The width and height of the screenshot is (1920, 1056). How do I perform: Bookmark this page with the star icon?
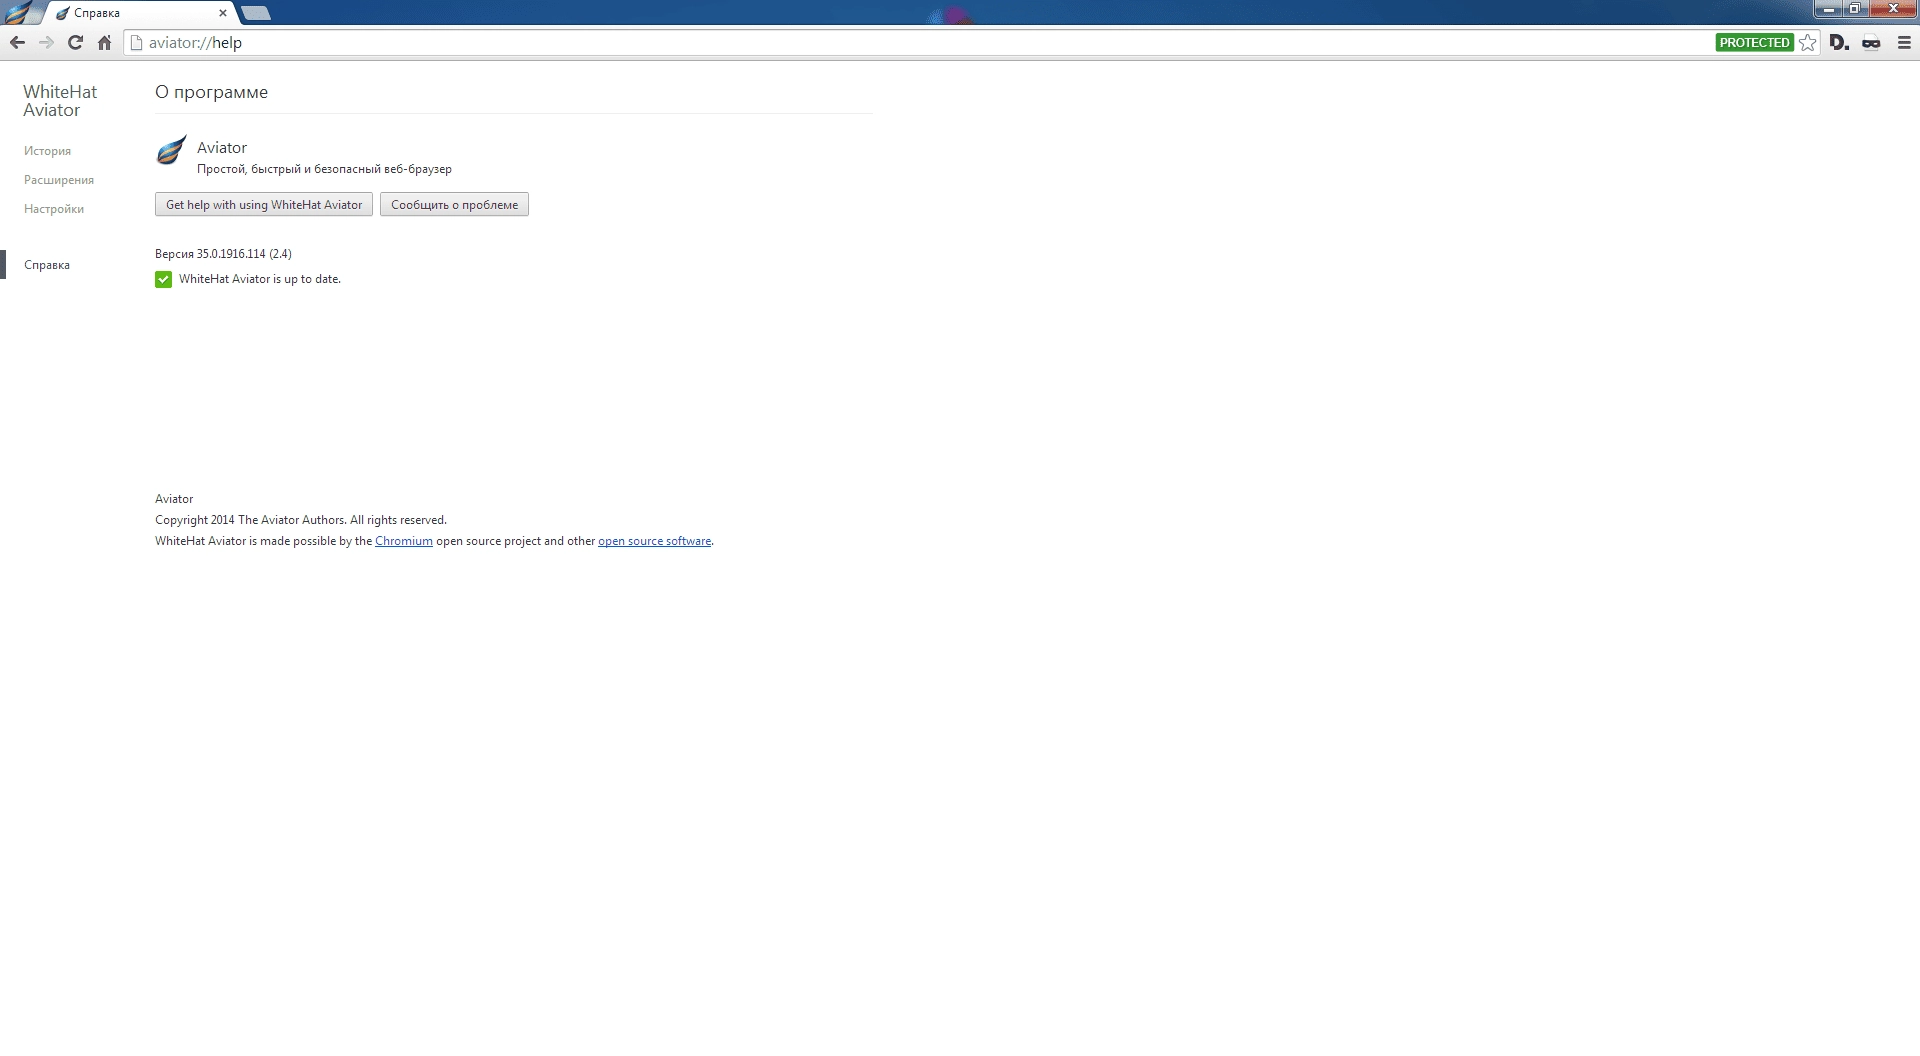(1807, 42)
